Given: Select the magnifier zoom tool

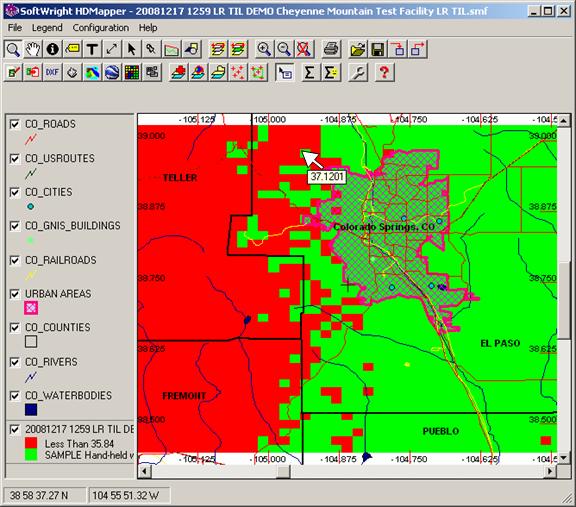Looking at the screenshot, I should coord(13,49).
